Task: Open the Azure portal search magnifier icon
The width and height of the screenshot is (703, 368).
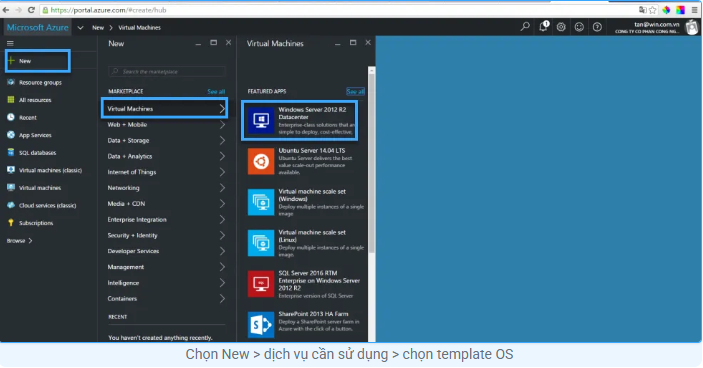Action: pyautogui.click(x=525, y=27)
